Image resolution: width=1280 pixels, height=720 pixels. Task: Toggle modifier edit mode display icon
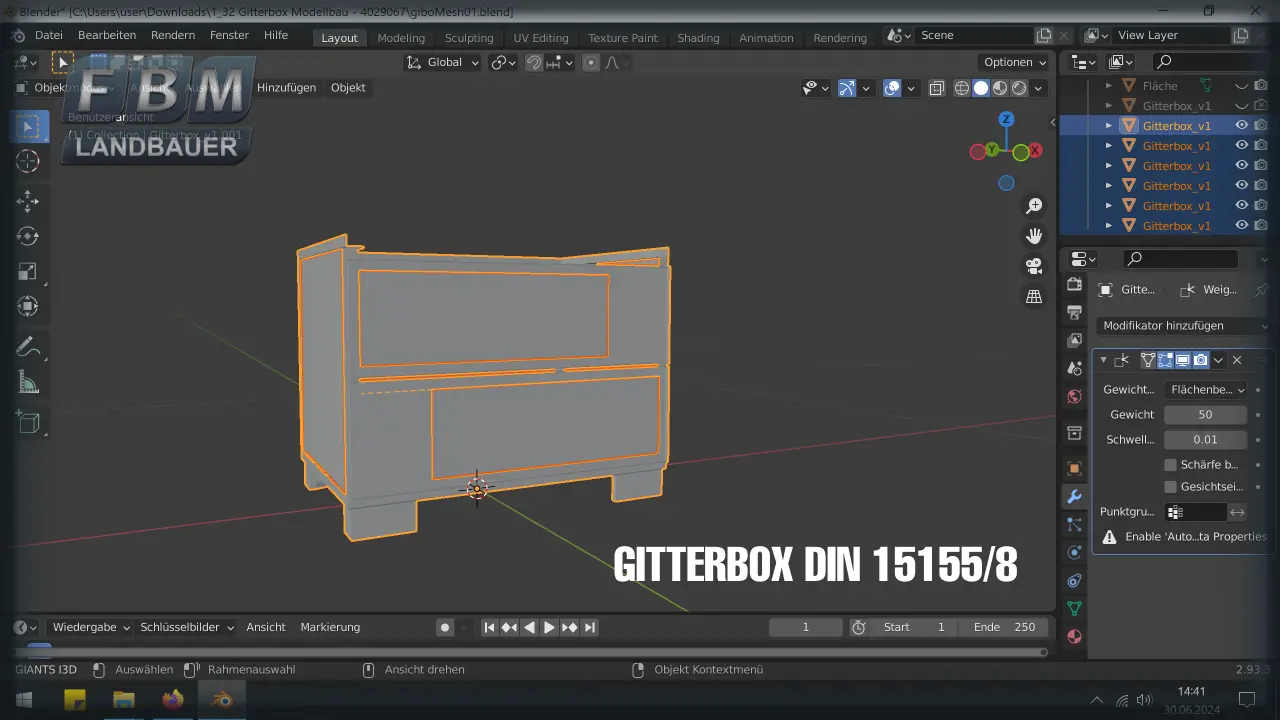pos(1165,360)
